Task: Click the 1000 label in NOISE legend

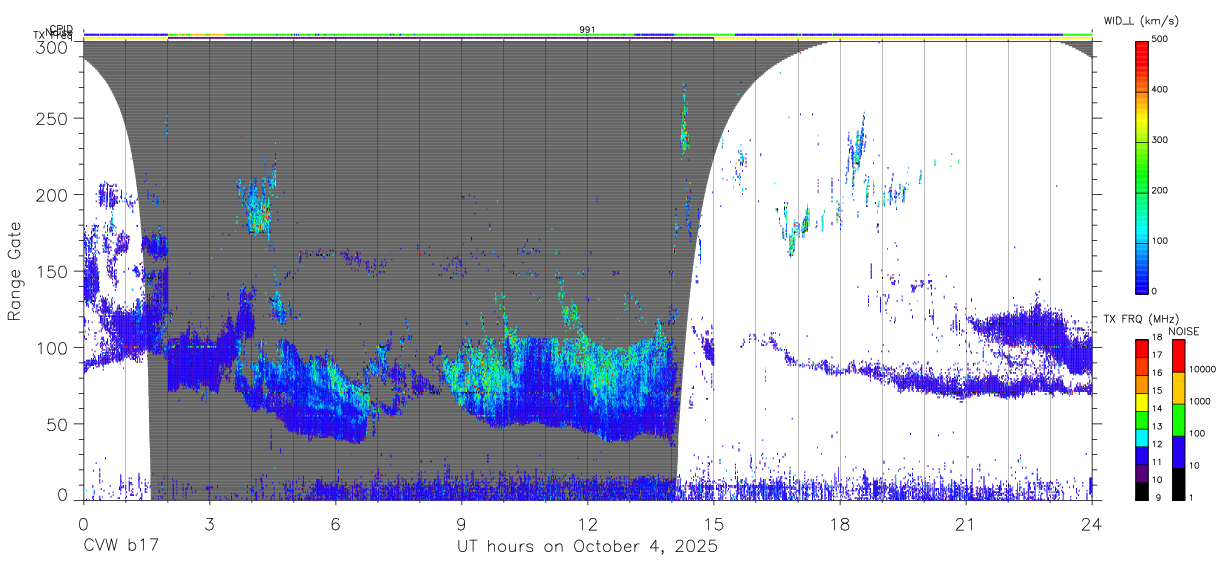Action: pyautogui.click(x=1198, y=401)
